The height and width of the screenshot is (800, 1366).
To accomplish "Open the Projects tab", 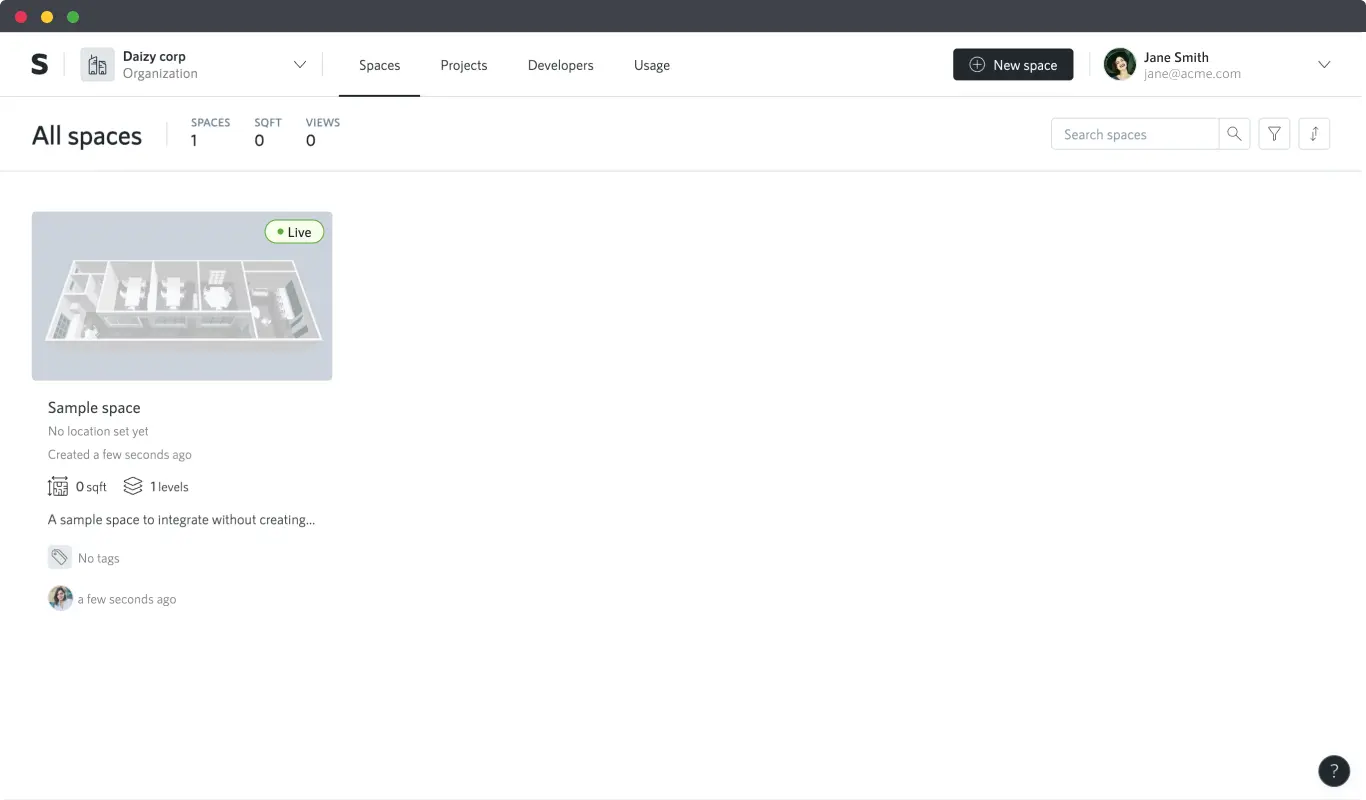I will coord(464,65).
